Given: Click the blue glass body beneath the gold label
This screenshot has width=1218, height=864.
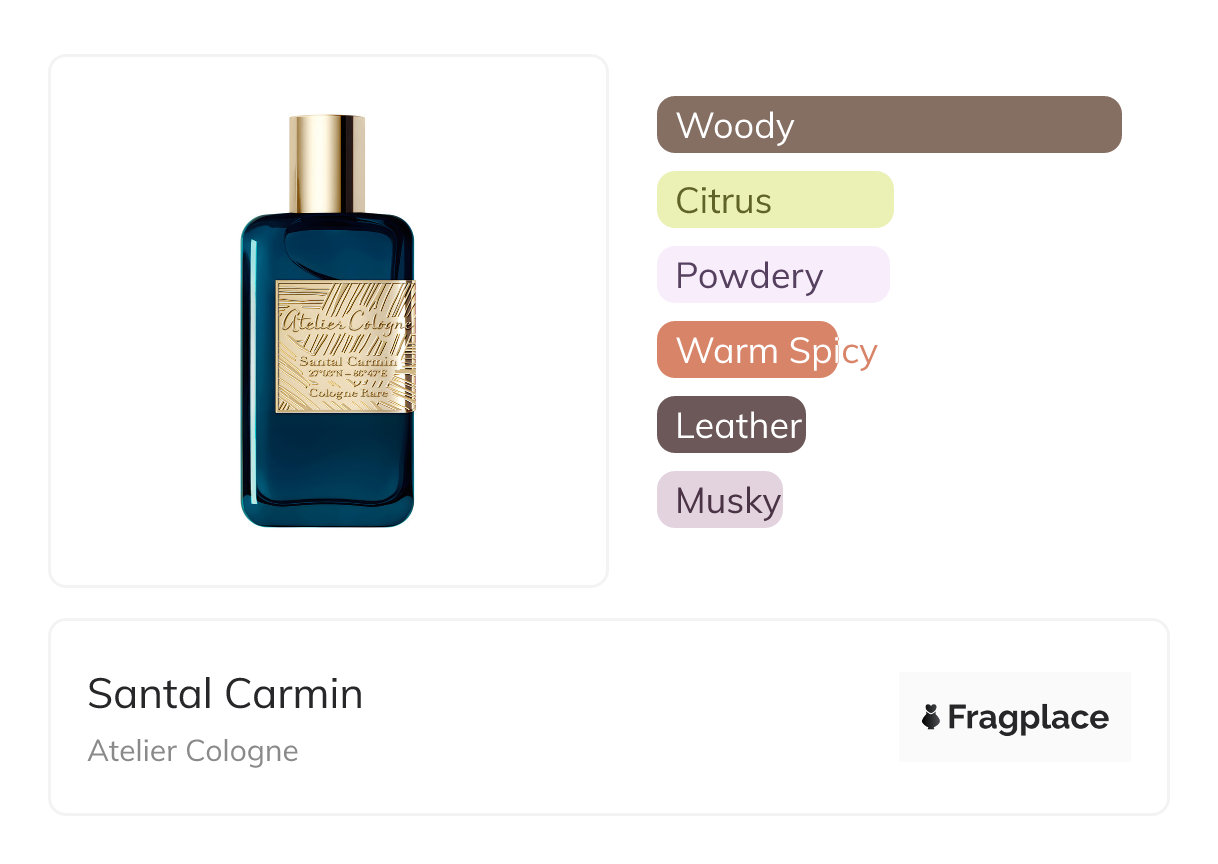Looking at the screenshot, I should 328,465.
